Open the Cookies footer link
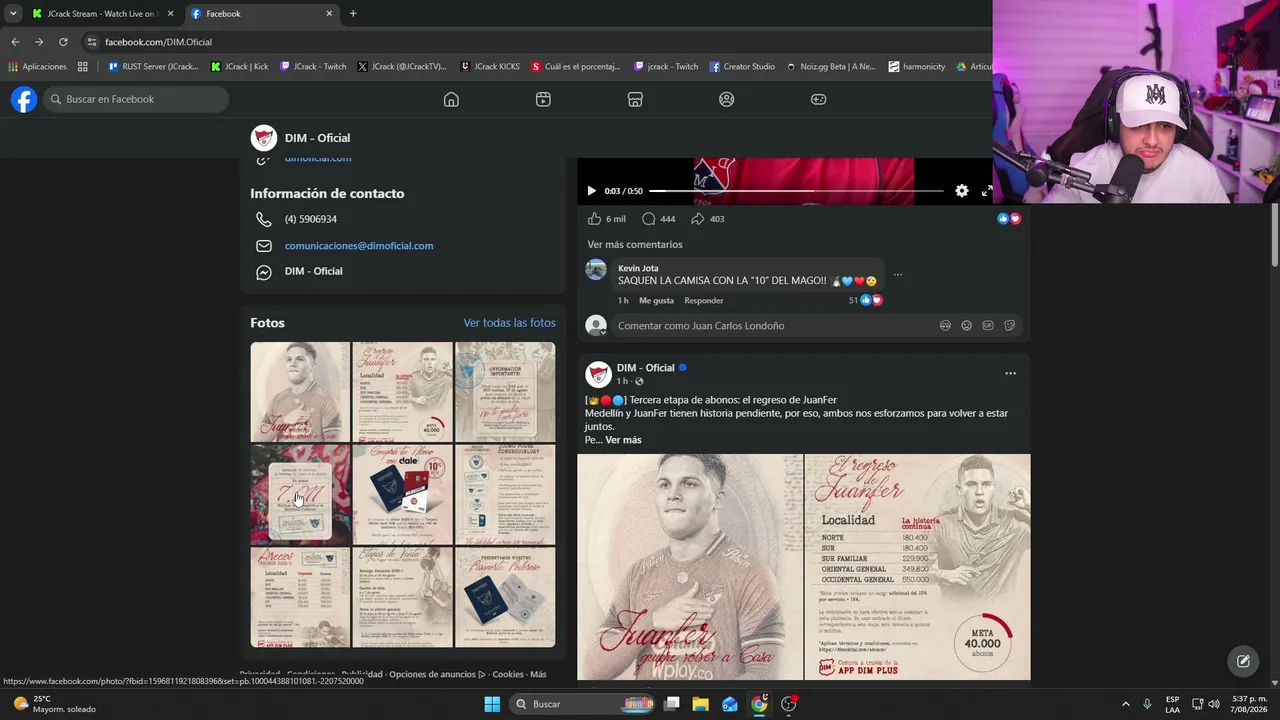The width and height of the screenshot is (1280, 720). [508, 675]
